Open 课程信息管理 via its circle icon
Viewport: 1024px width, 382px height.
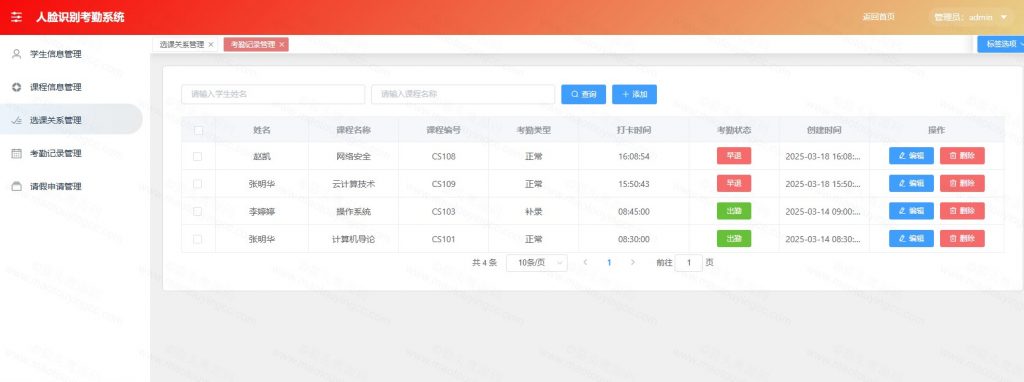17,88
